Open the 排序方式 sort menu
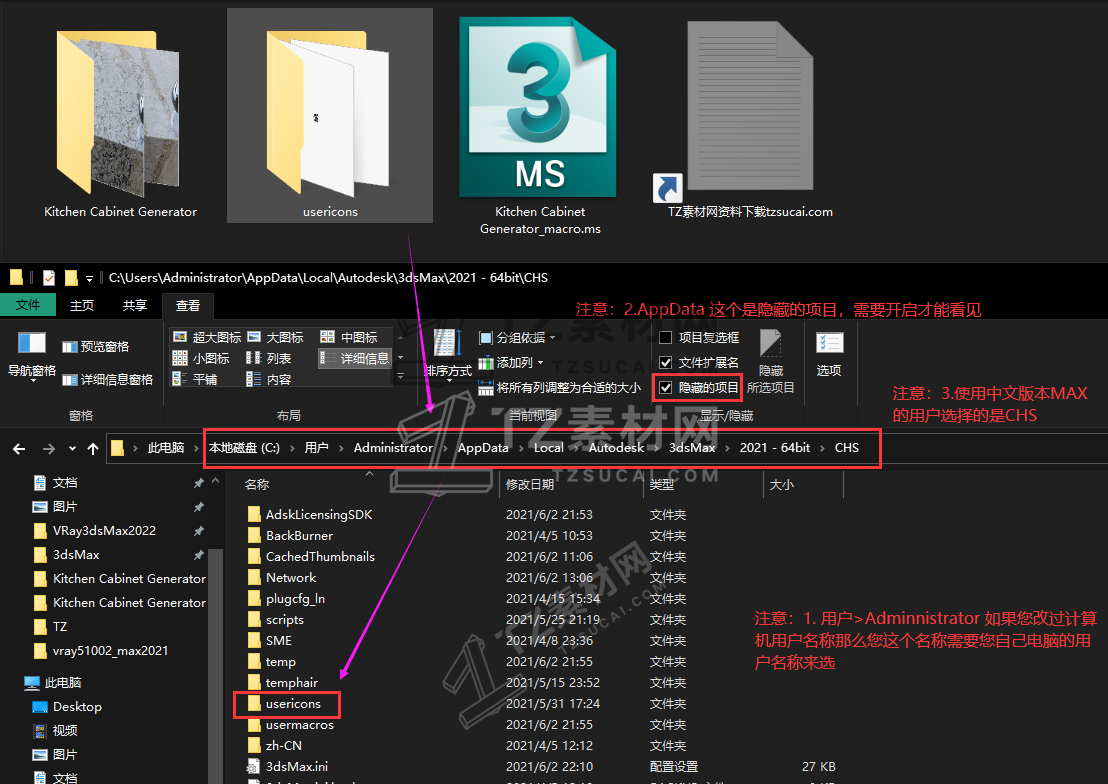This screenshot has width=1108, height=784. 448,355
